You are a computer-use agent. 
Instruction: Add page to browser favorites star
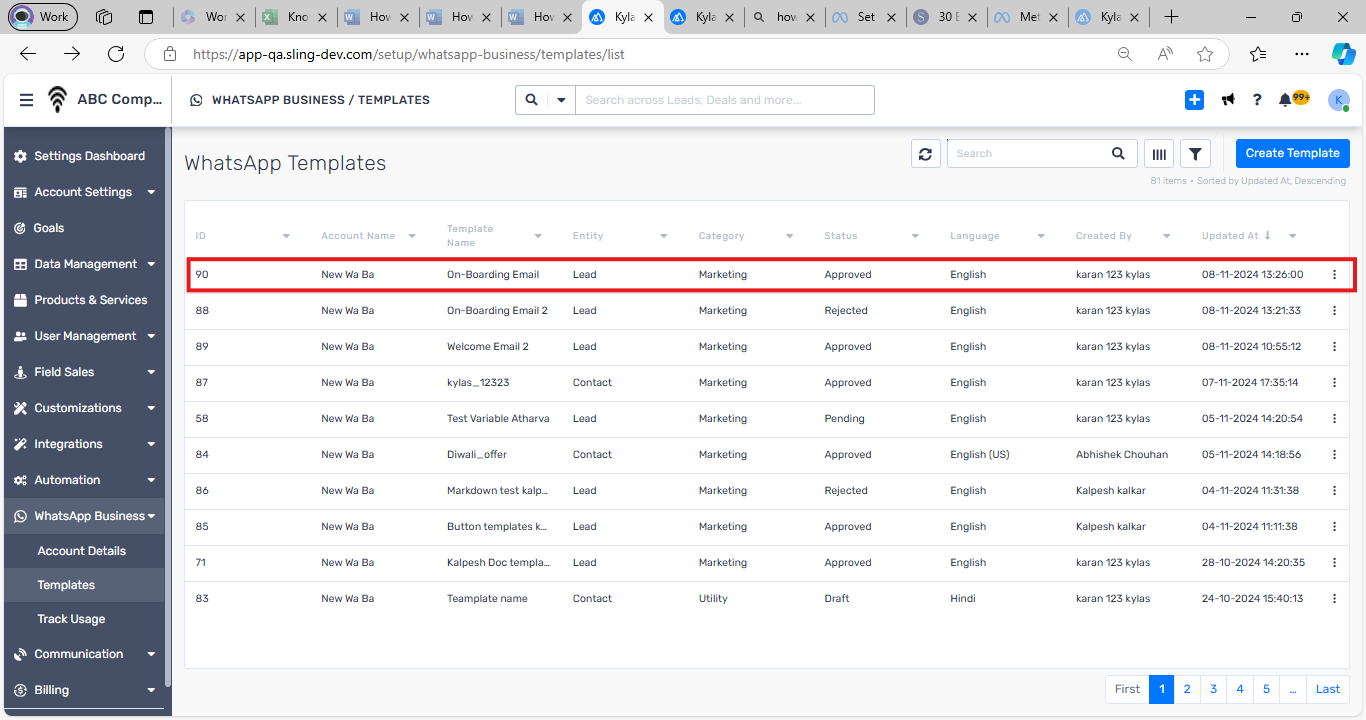click(1205, 54)
